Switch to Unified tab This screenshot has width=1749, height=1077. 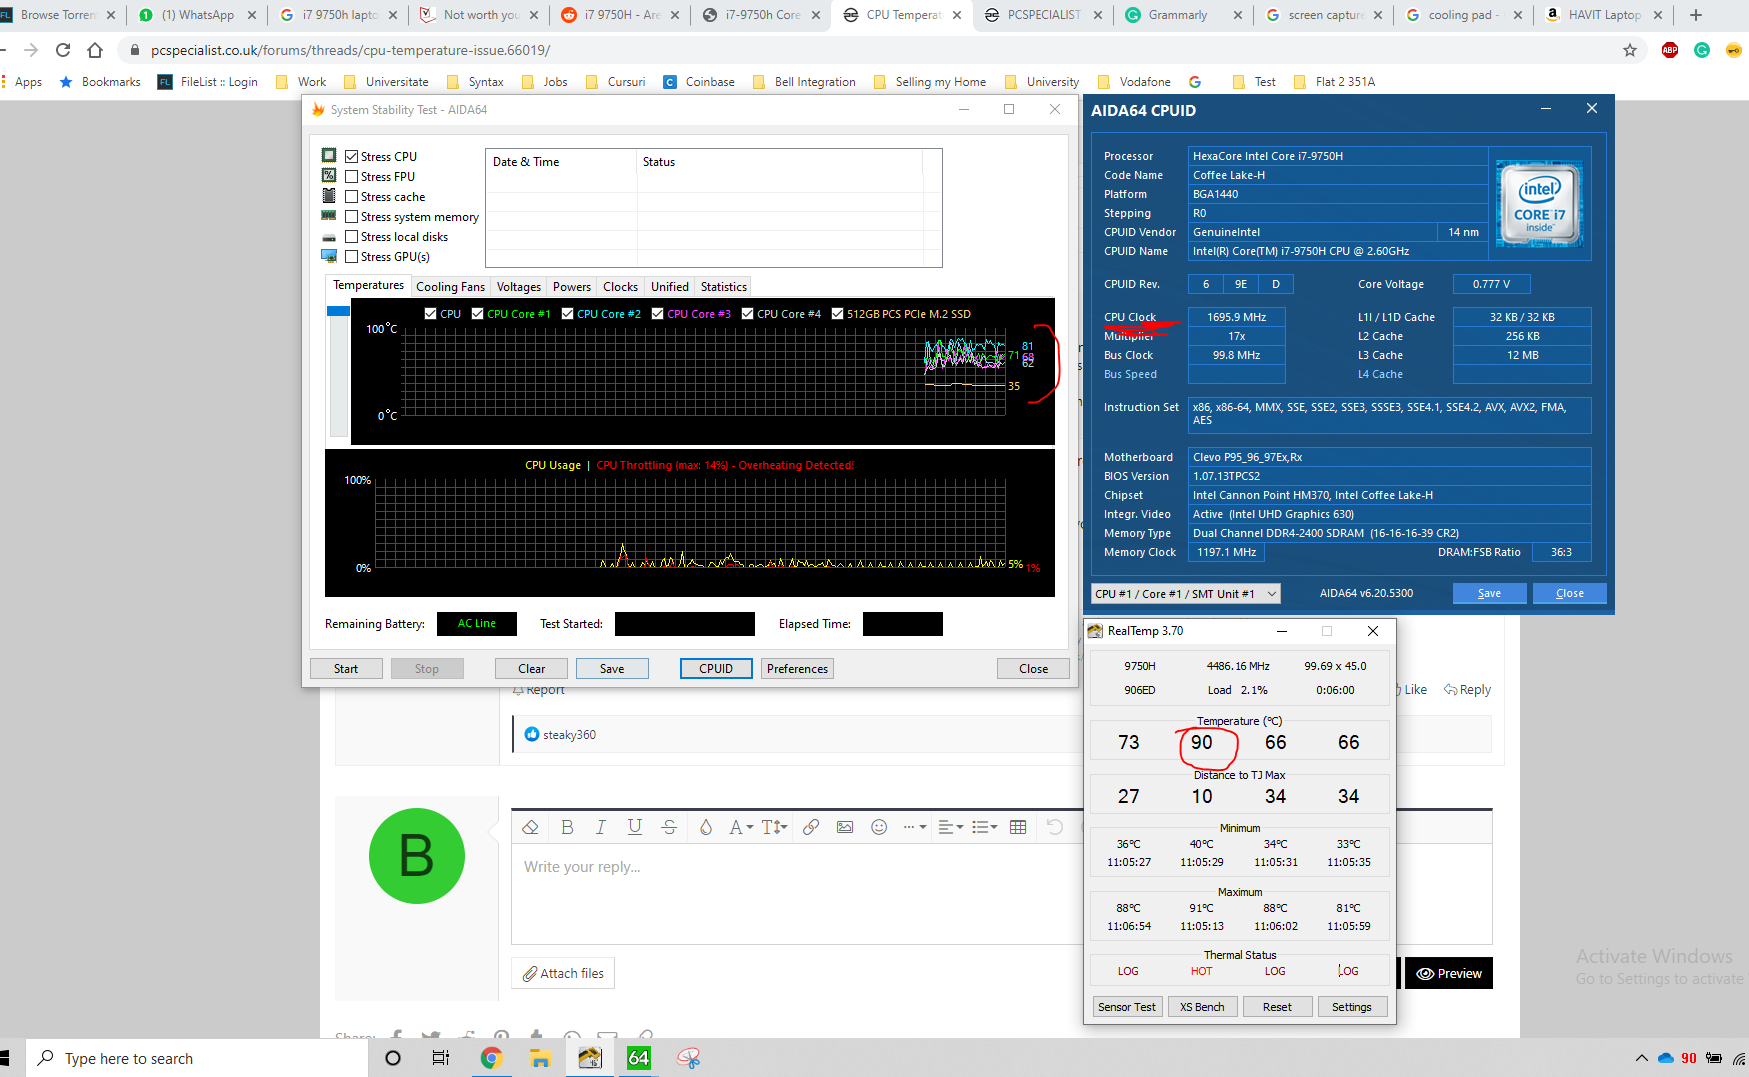point(669,287)
